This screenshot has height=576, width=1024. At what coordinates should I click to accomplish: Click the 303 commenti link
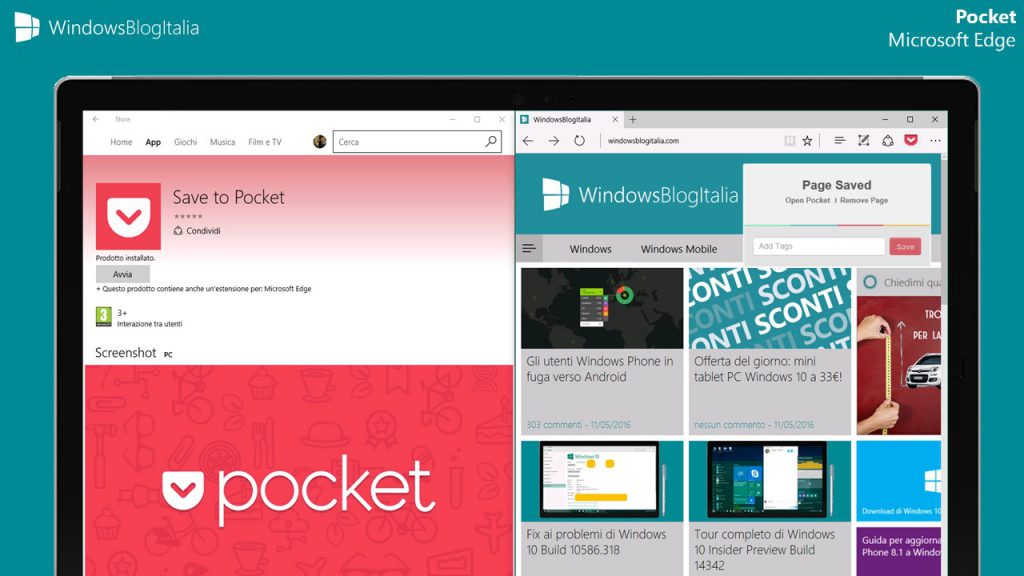pos(579,424)
